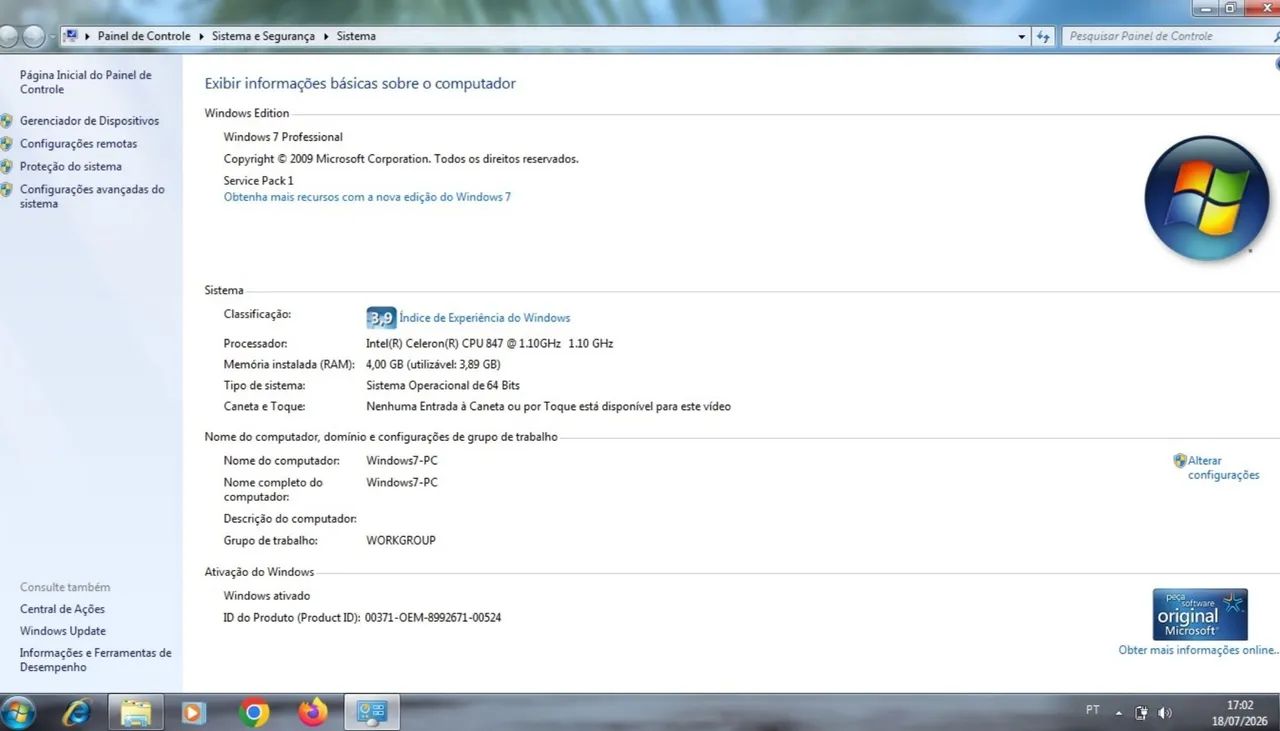Select Painel de Controle breadcrumb

click(144, 36)
